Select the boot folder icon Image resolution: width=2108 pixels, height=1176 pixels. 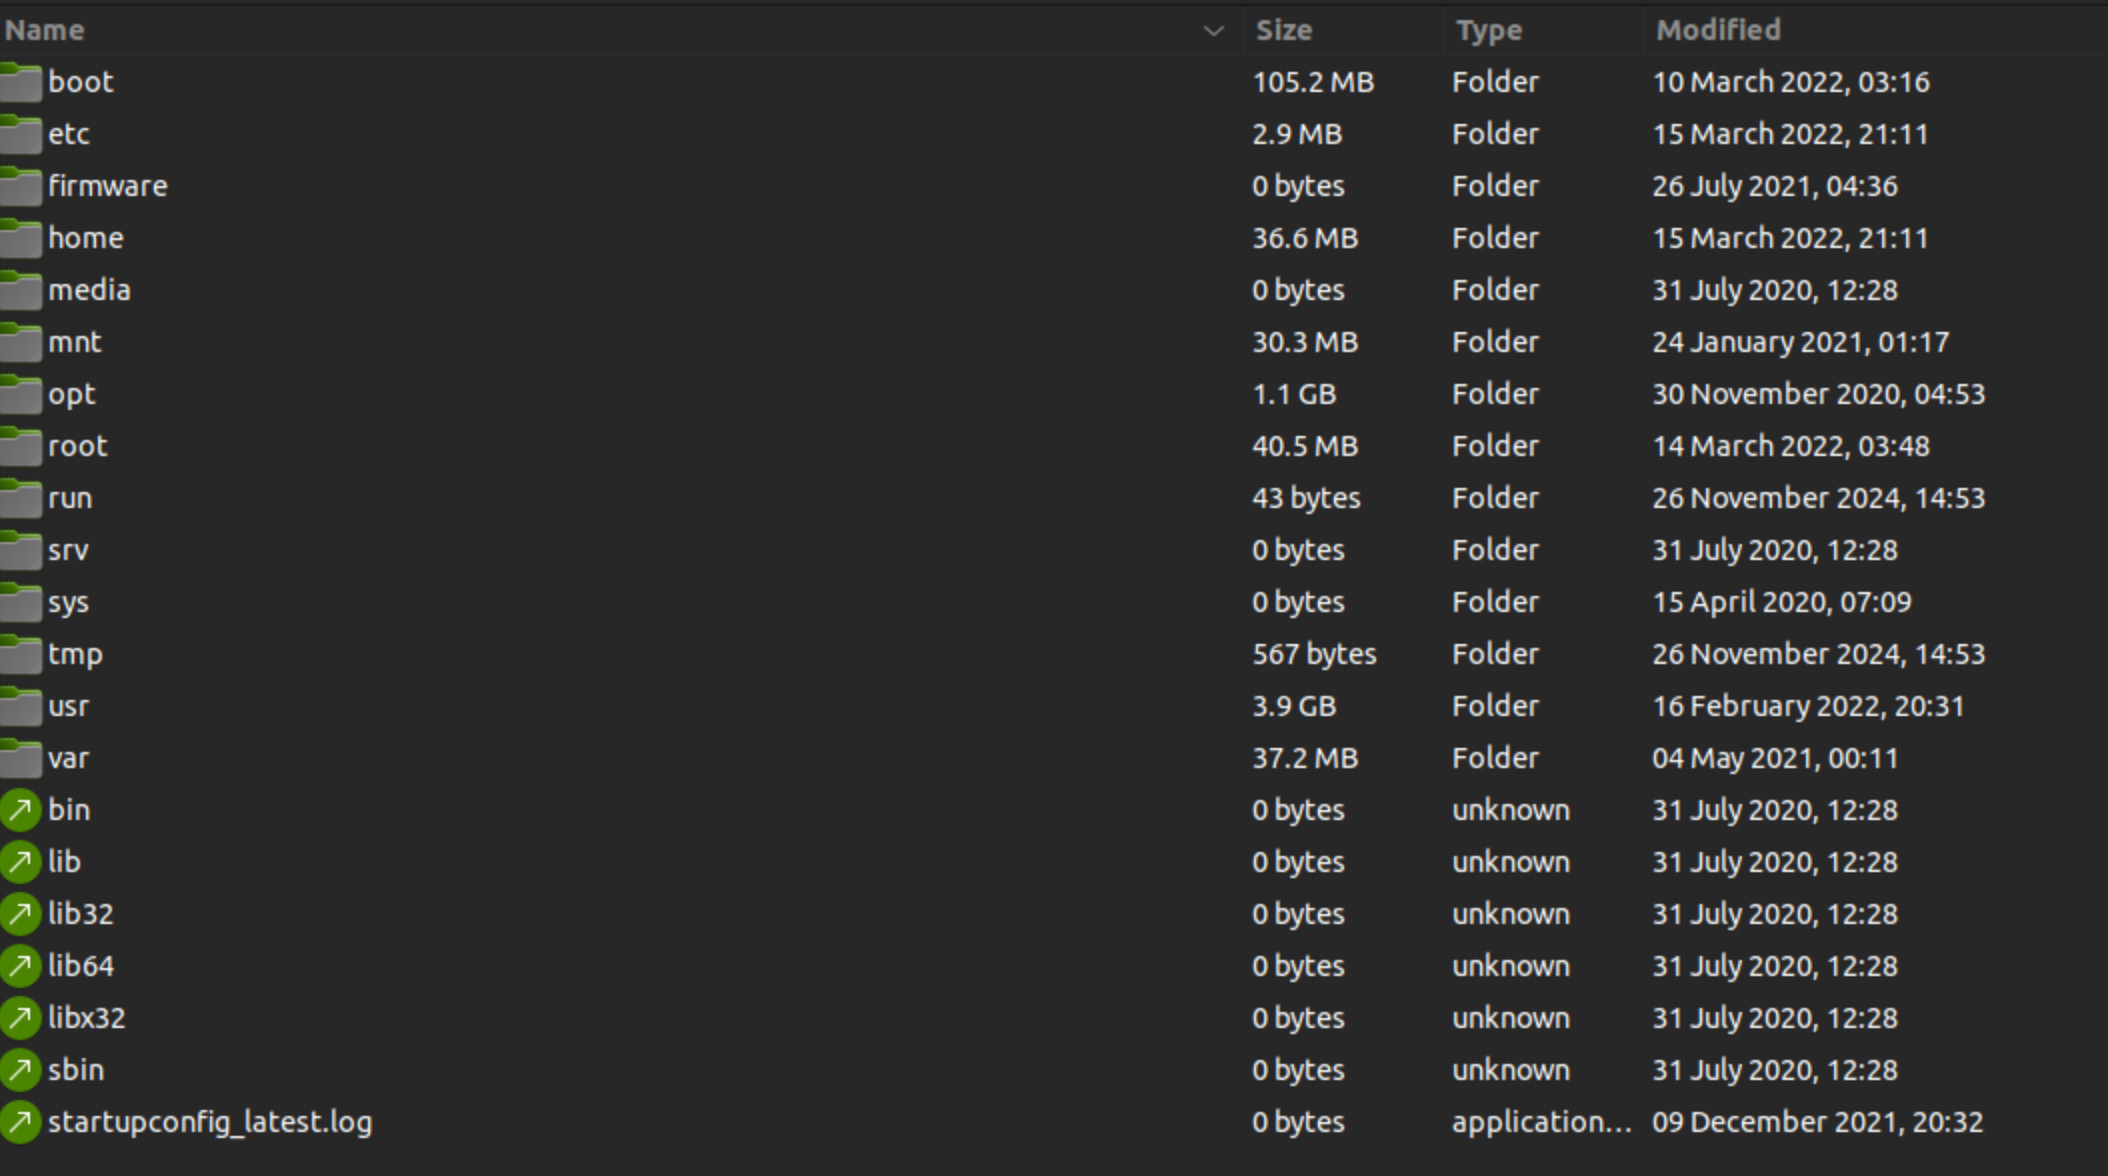[x=20, y=82]
